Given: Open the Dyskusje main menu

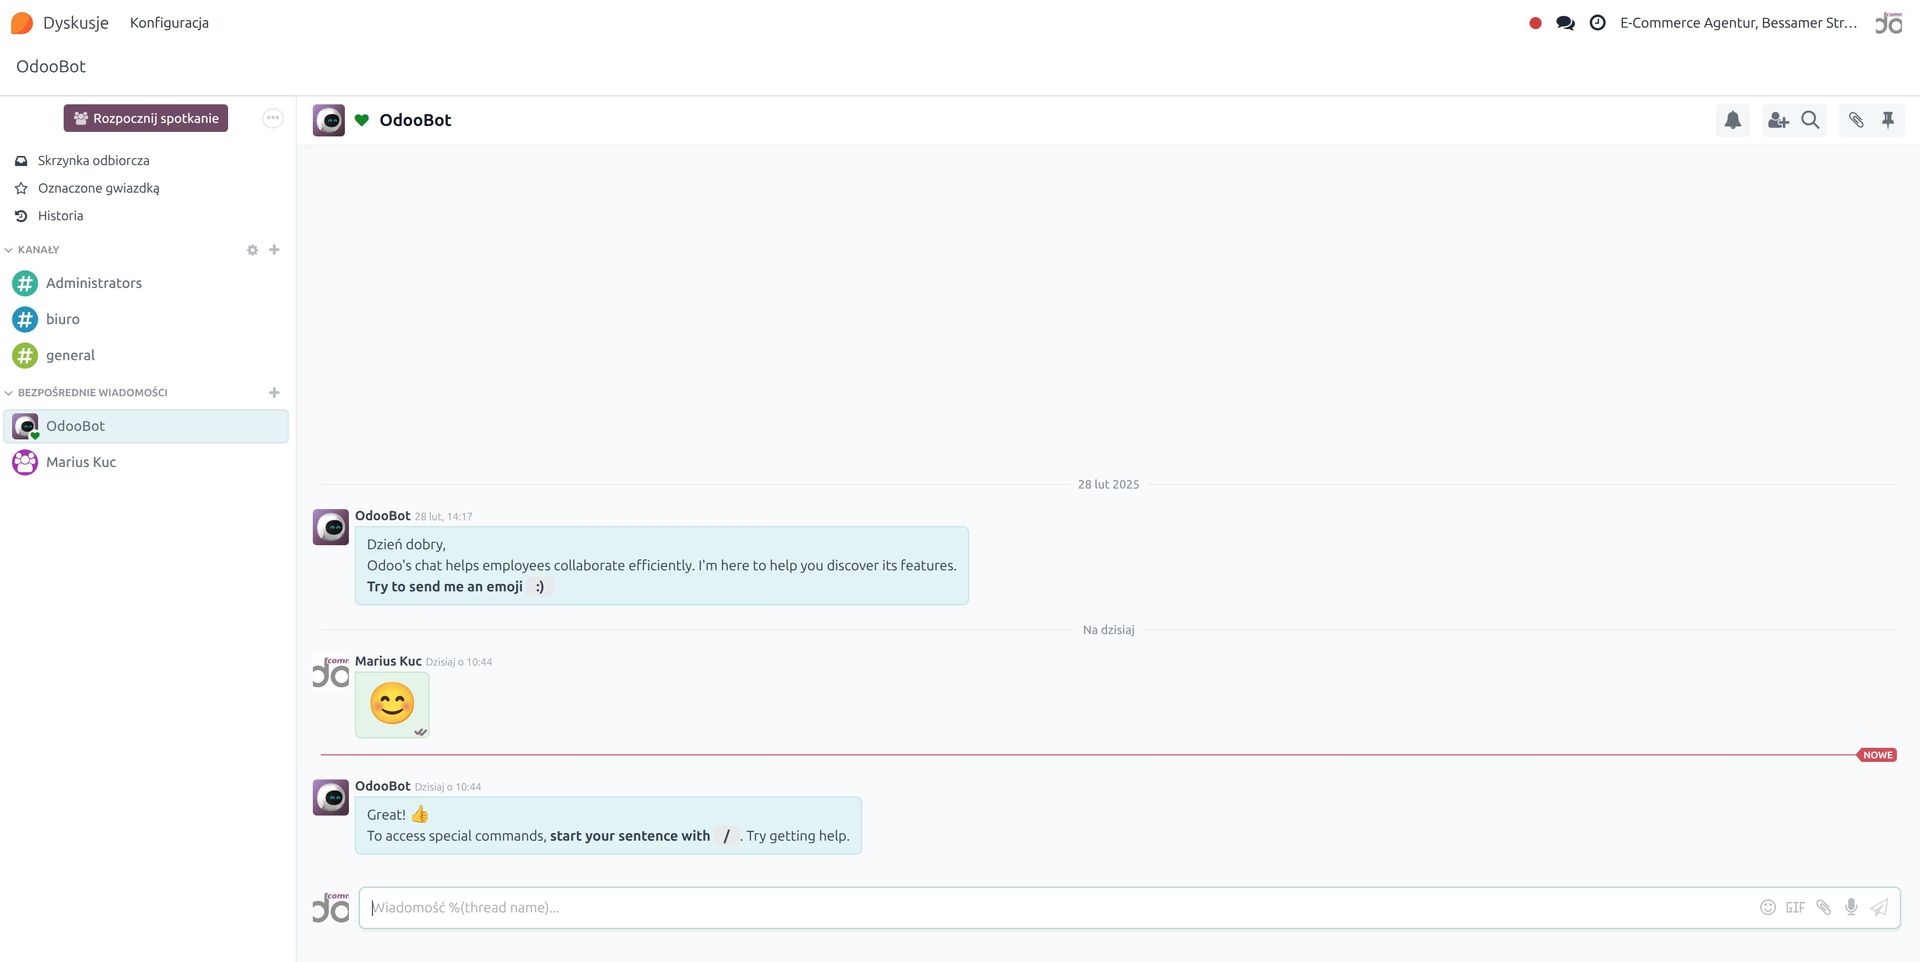Looking at the screenshot, I should [x=76, y=23].
